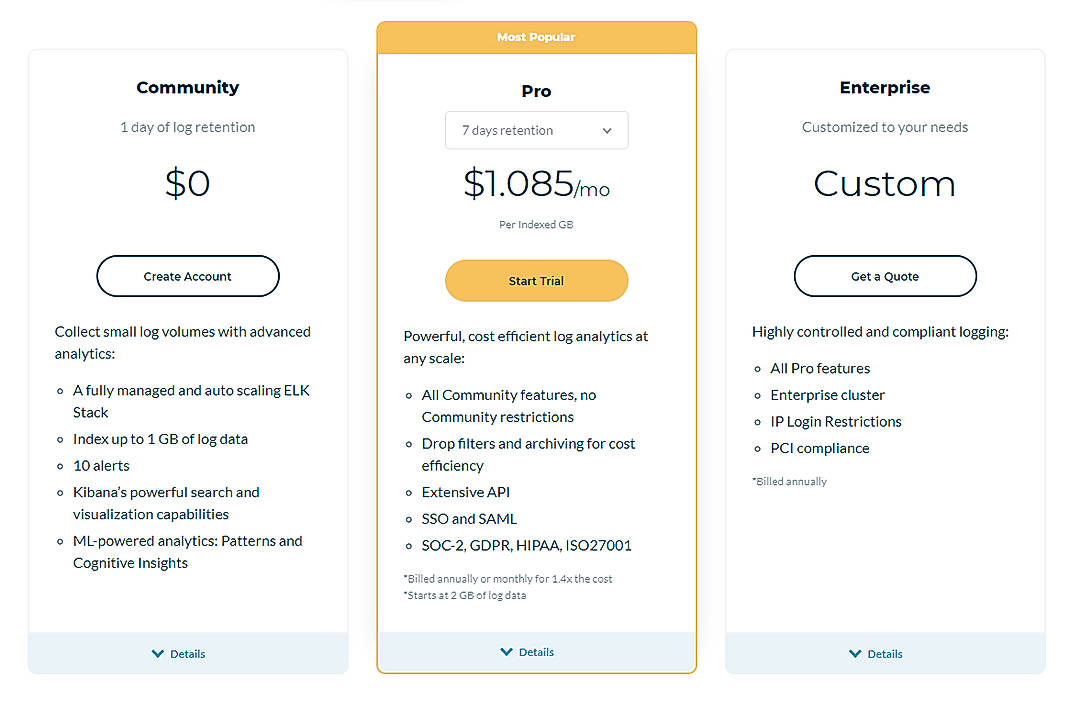Click the chevron icon on Enterprise Details
This screenshot has height=709, width=1070.
[855, 653]
